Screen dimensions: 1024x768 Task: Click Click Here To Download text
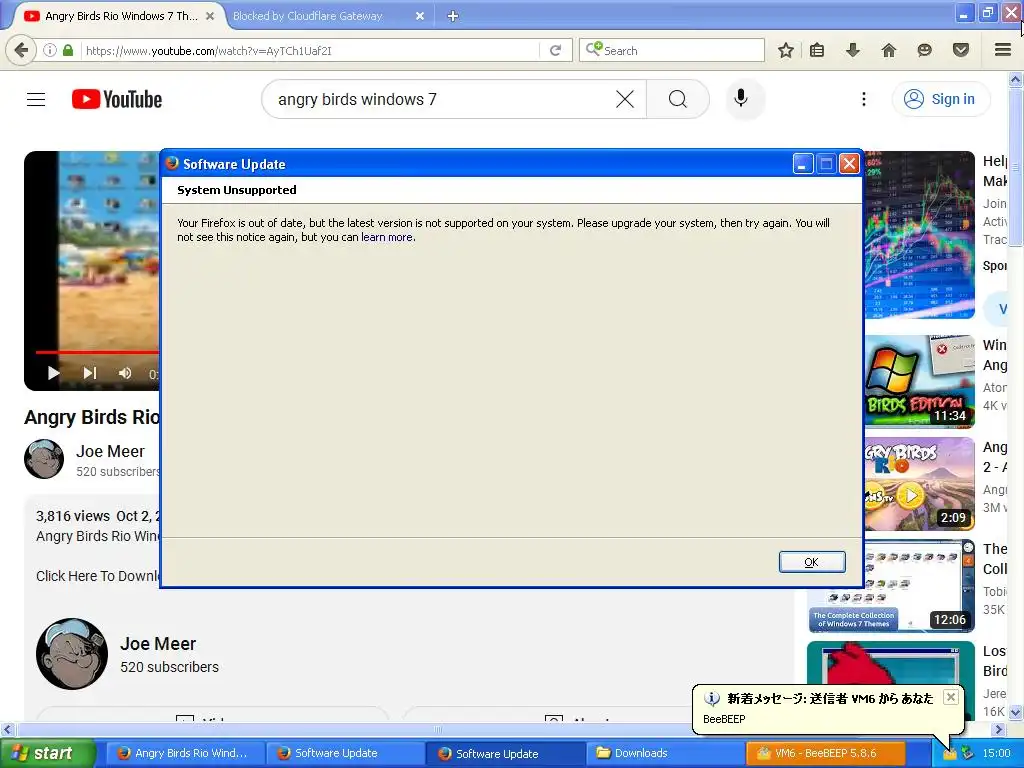coord(98,576)
